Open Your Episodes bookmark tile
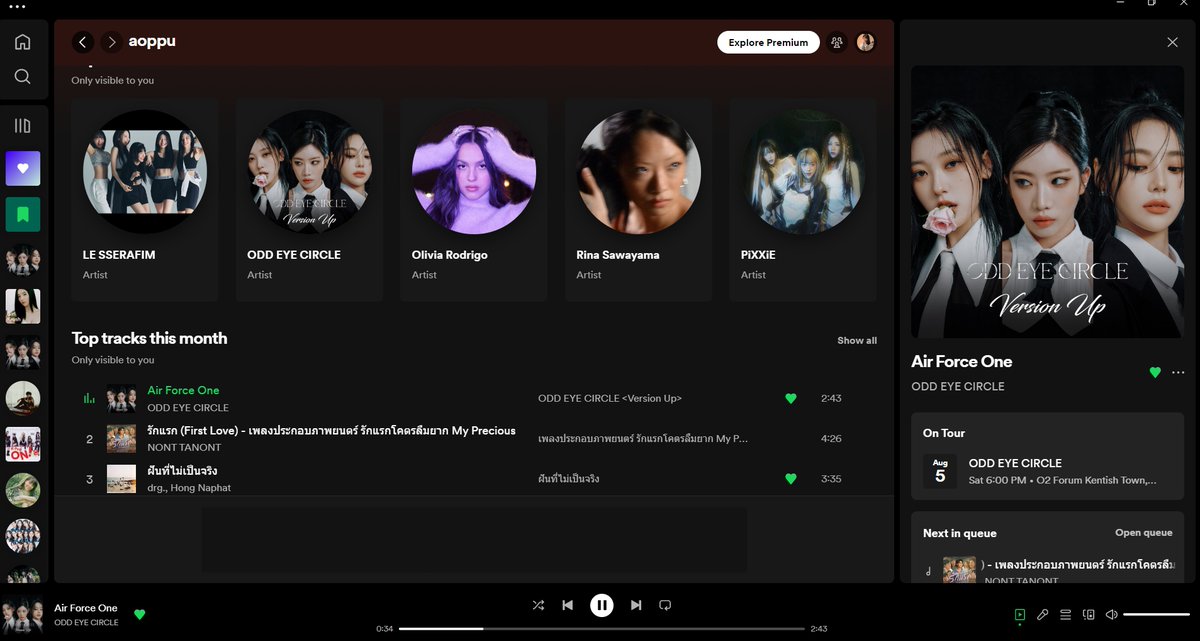 [x=23, y=214]
